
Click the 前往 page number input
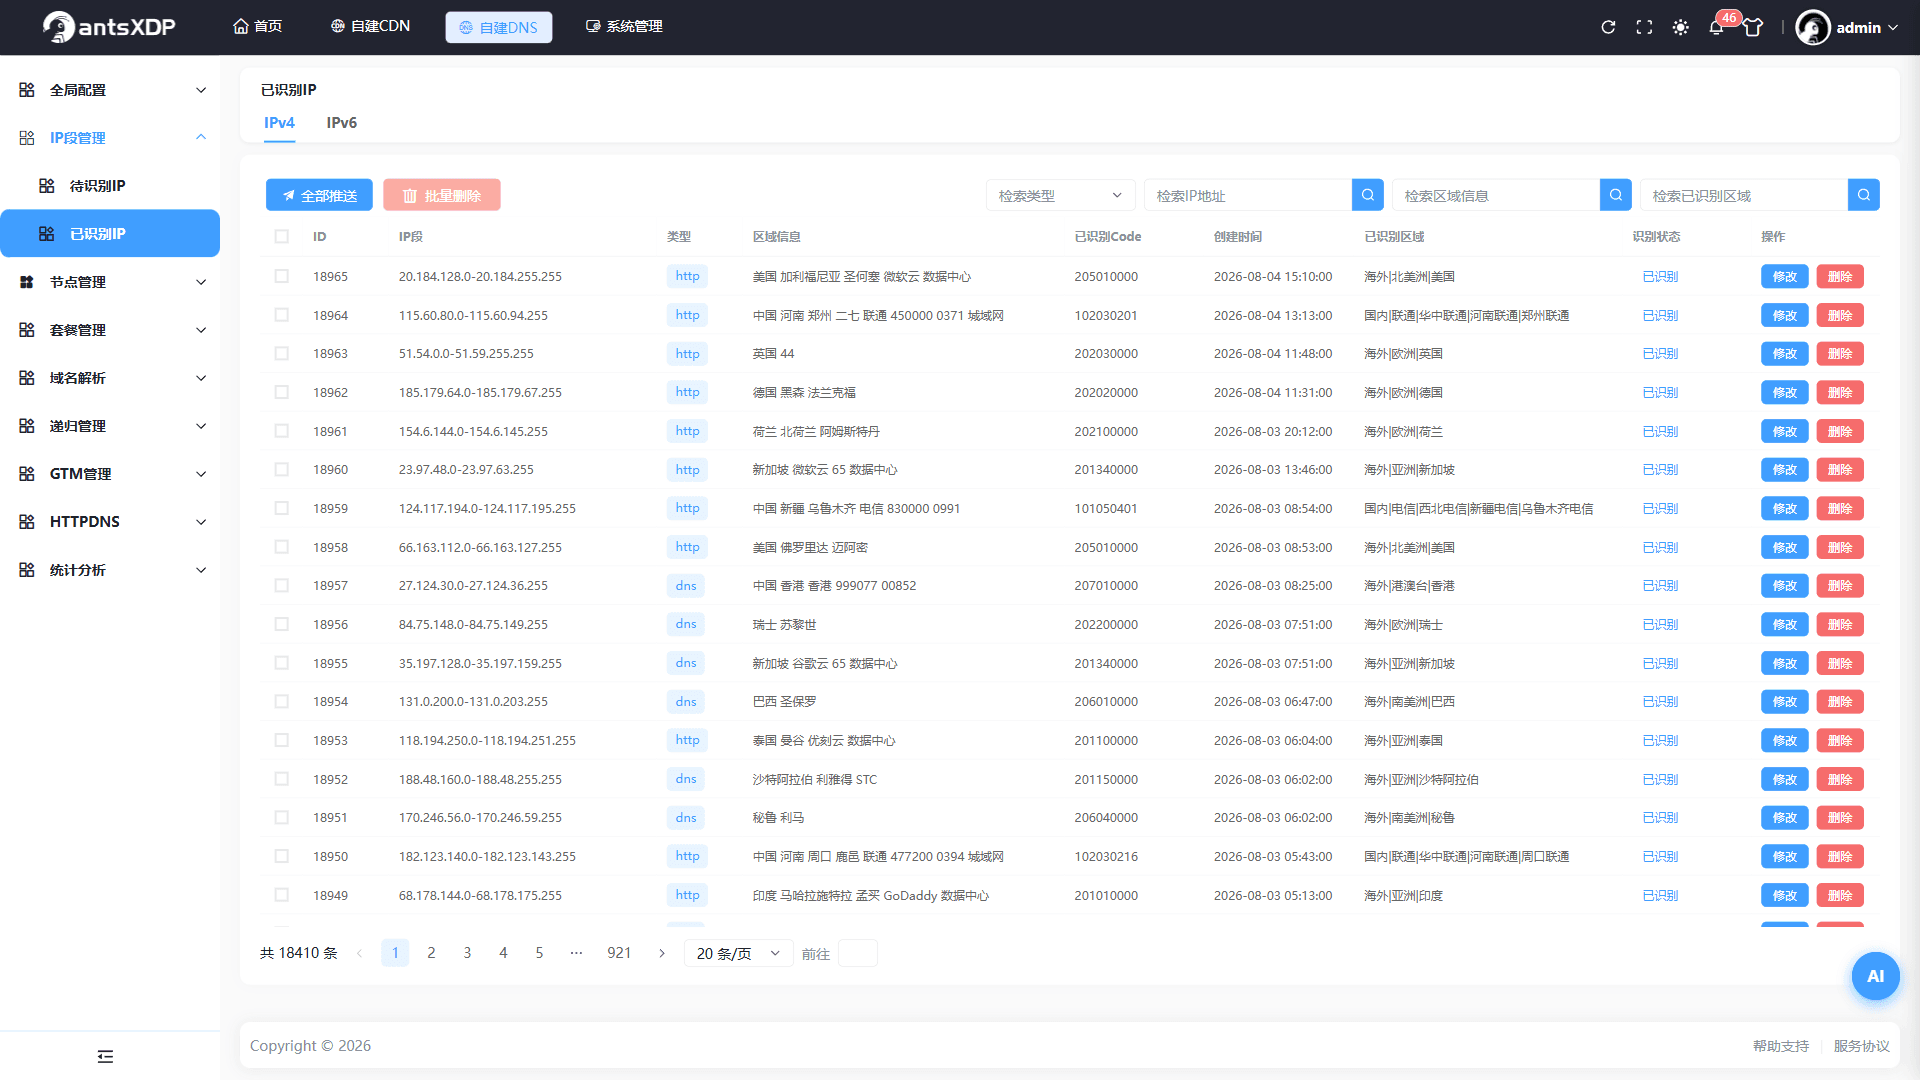857,953
